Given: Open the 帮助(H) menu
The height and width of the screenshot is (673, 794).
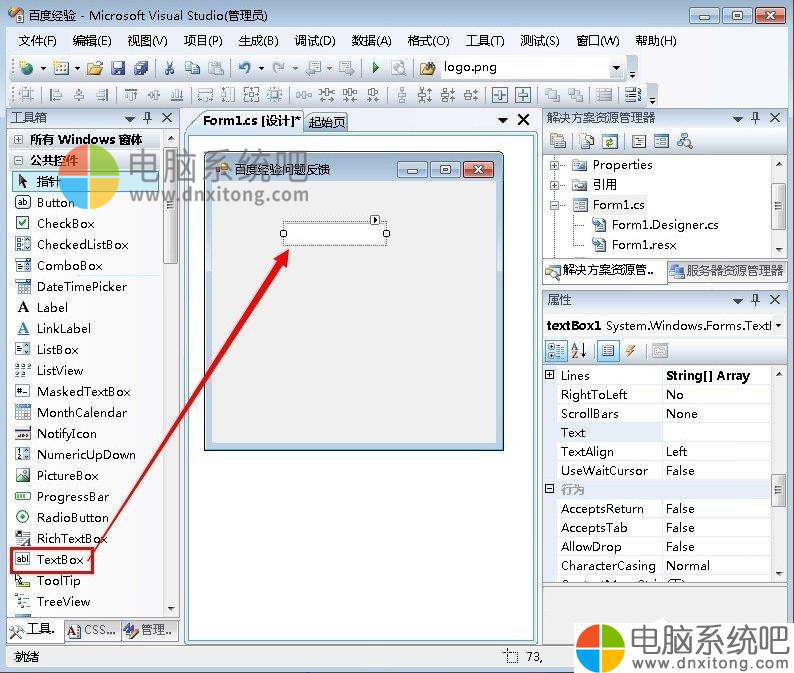Looking at the screenshot, I should coord(656,41).
